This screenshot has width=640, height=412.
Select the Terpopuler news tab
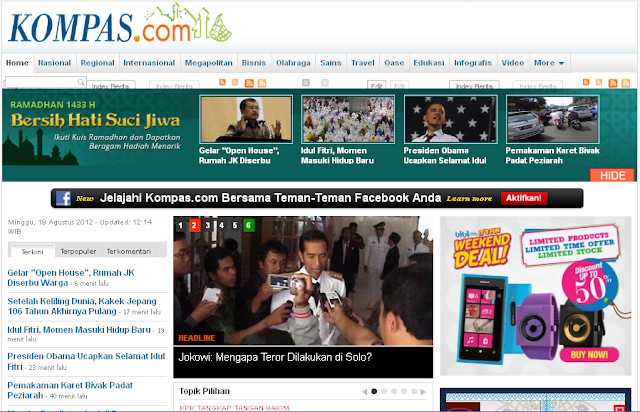pyautogui.click(x=78, y=252)
